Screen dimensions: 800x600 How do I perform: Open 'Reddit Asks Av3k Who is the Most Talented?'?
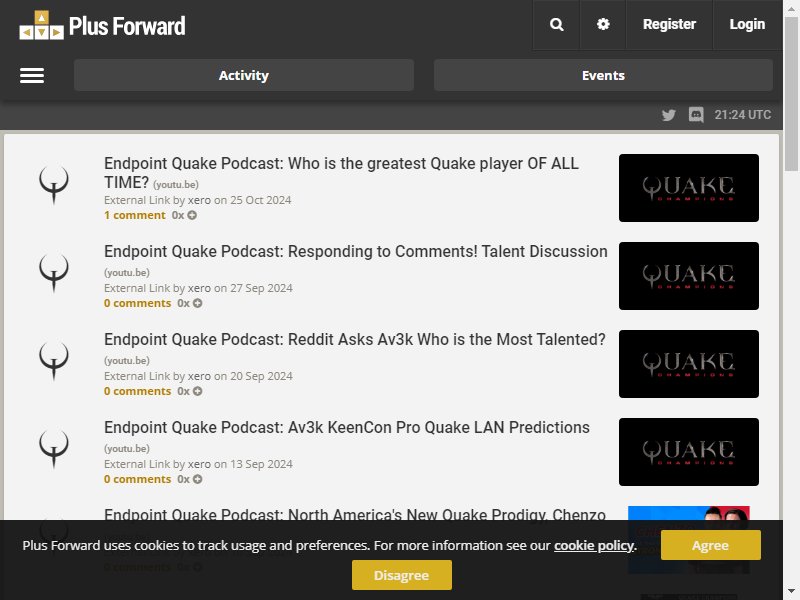[x=355, y=339]
